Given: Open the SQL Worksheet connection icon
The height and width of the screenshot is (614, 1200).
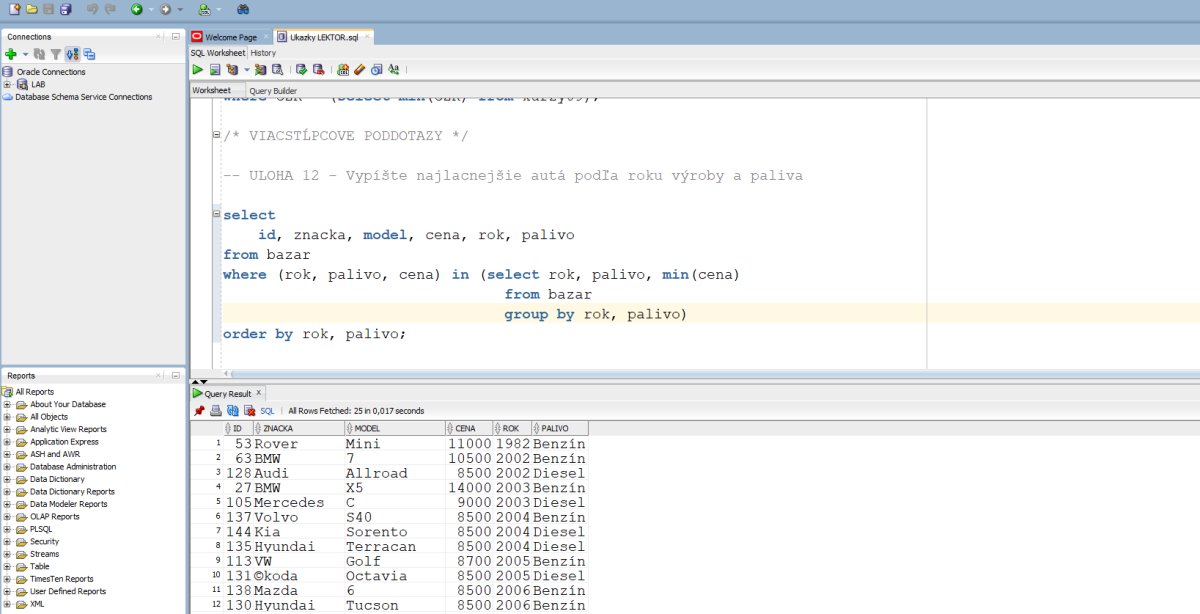Looking at the screenshot, I should (x=204, y=9).
